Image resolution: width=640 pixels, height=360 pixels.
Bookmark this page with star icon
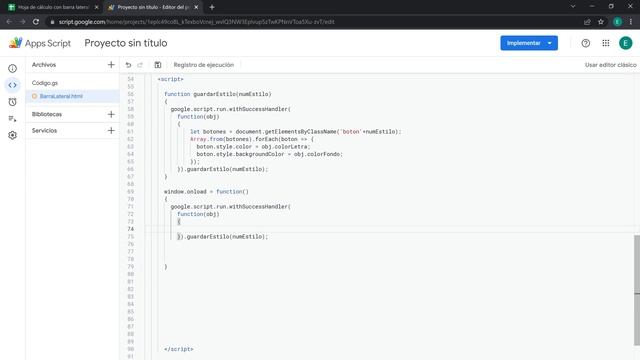coord(601,22)
